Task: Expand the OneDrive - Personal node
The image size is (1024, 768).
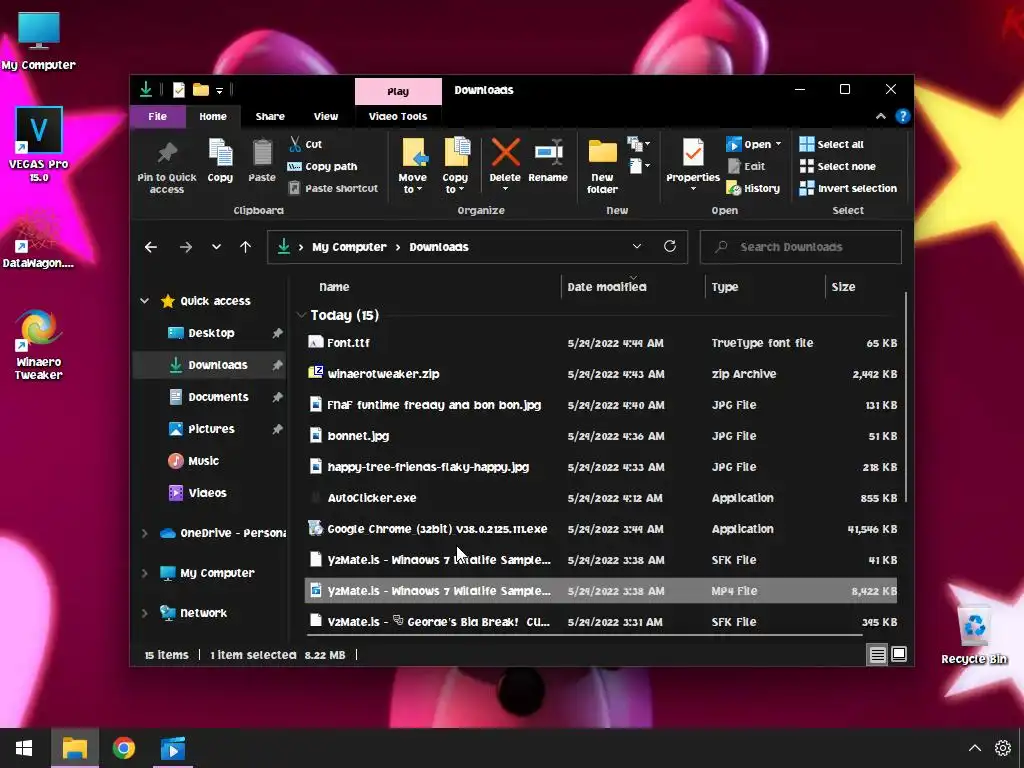Action: (144, 533)
